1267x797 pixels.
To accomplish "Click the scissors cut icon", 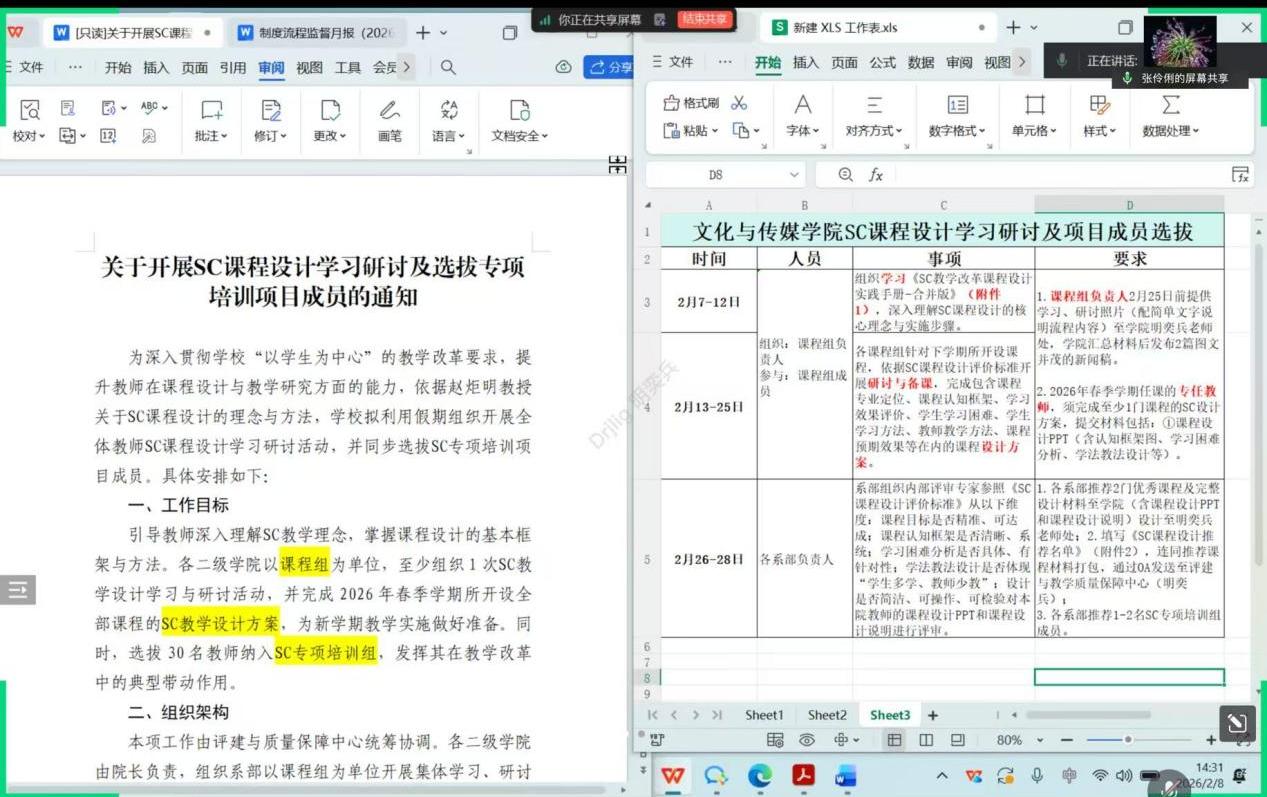I will click(x=739, y=103).
